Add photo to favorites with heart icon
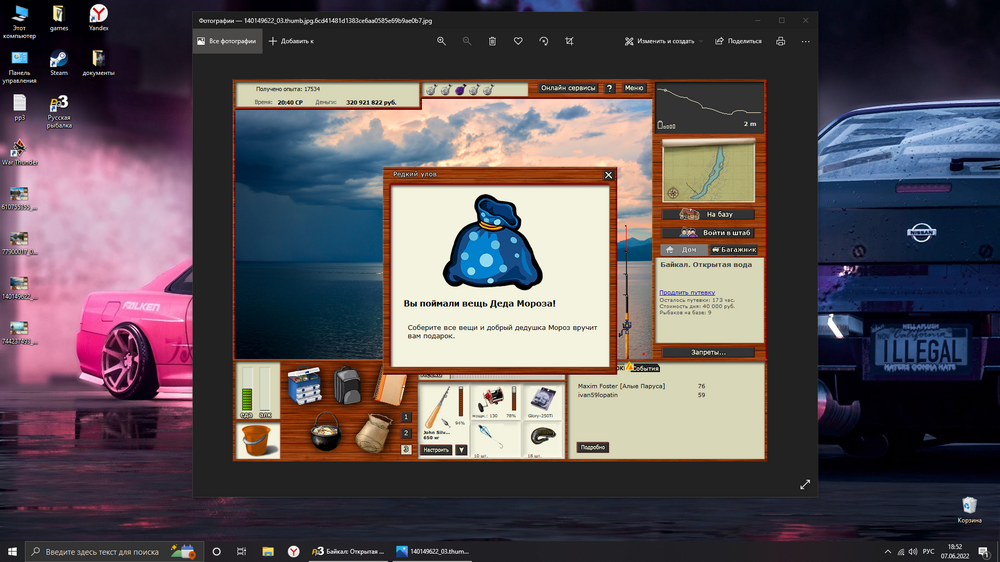This screenshot has height=562, width=1000. [518, 41]
